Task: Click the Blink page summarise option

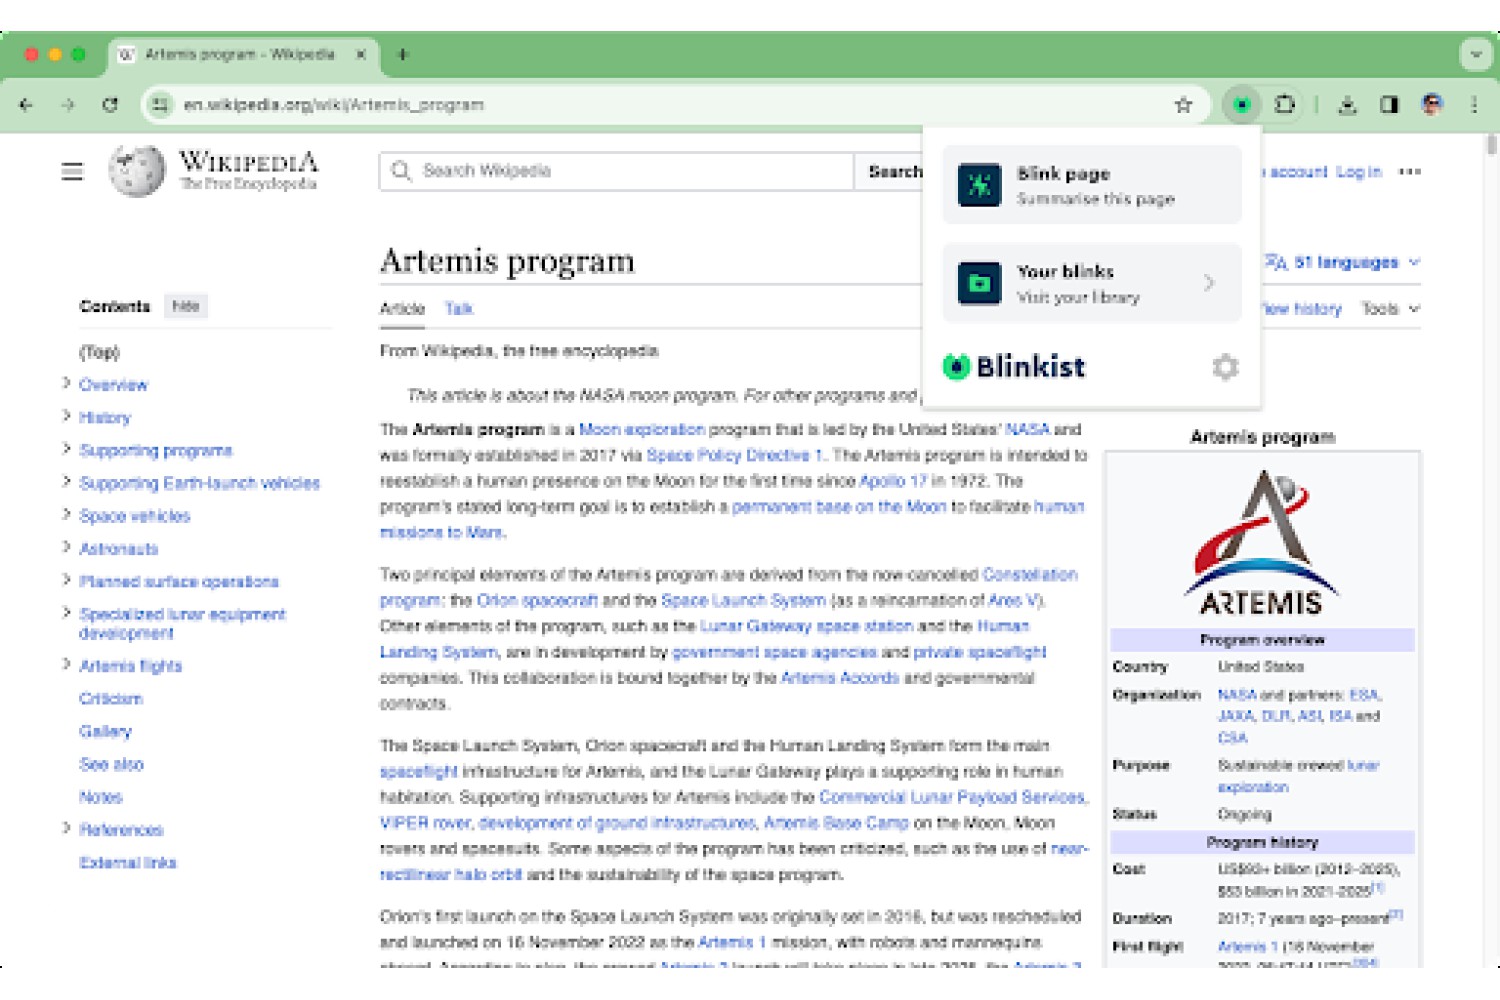Action: [1092, 185]
